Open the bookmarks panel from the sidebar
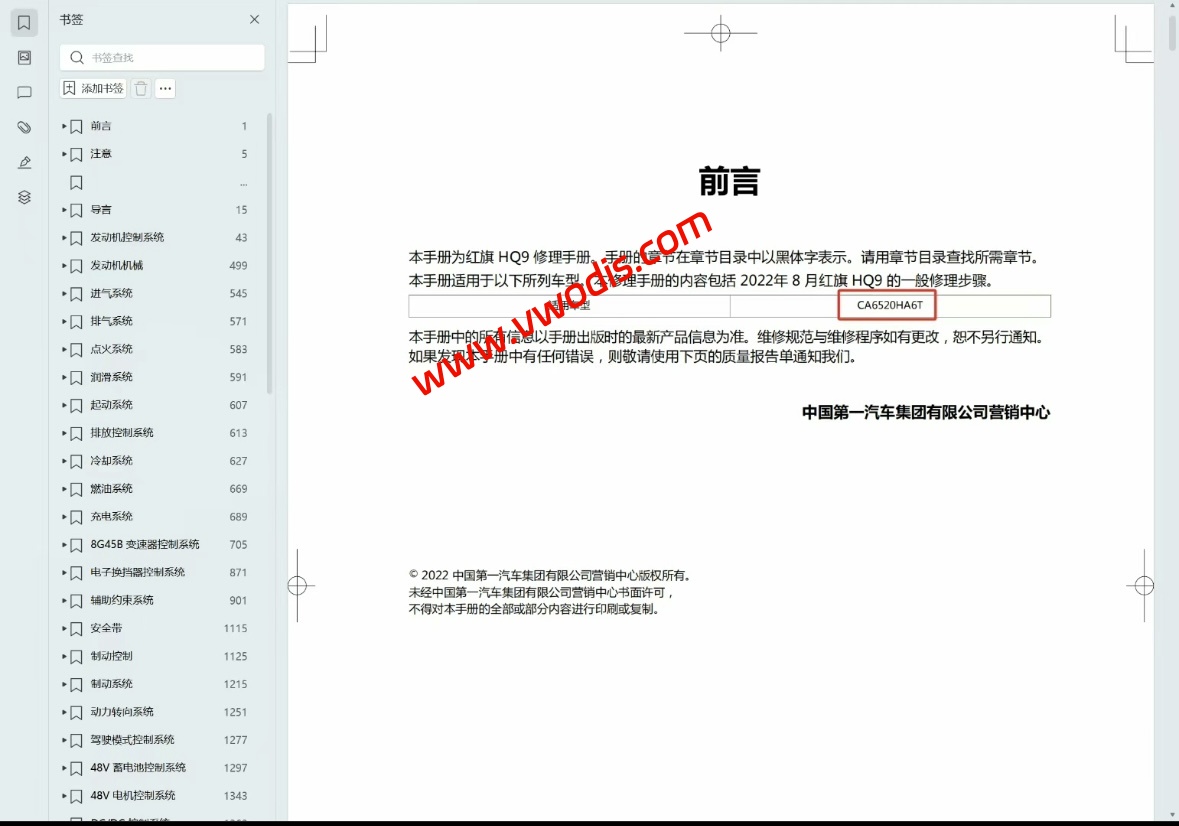 point(24,23)
